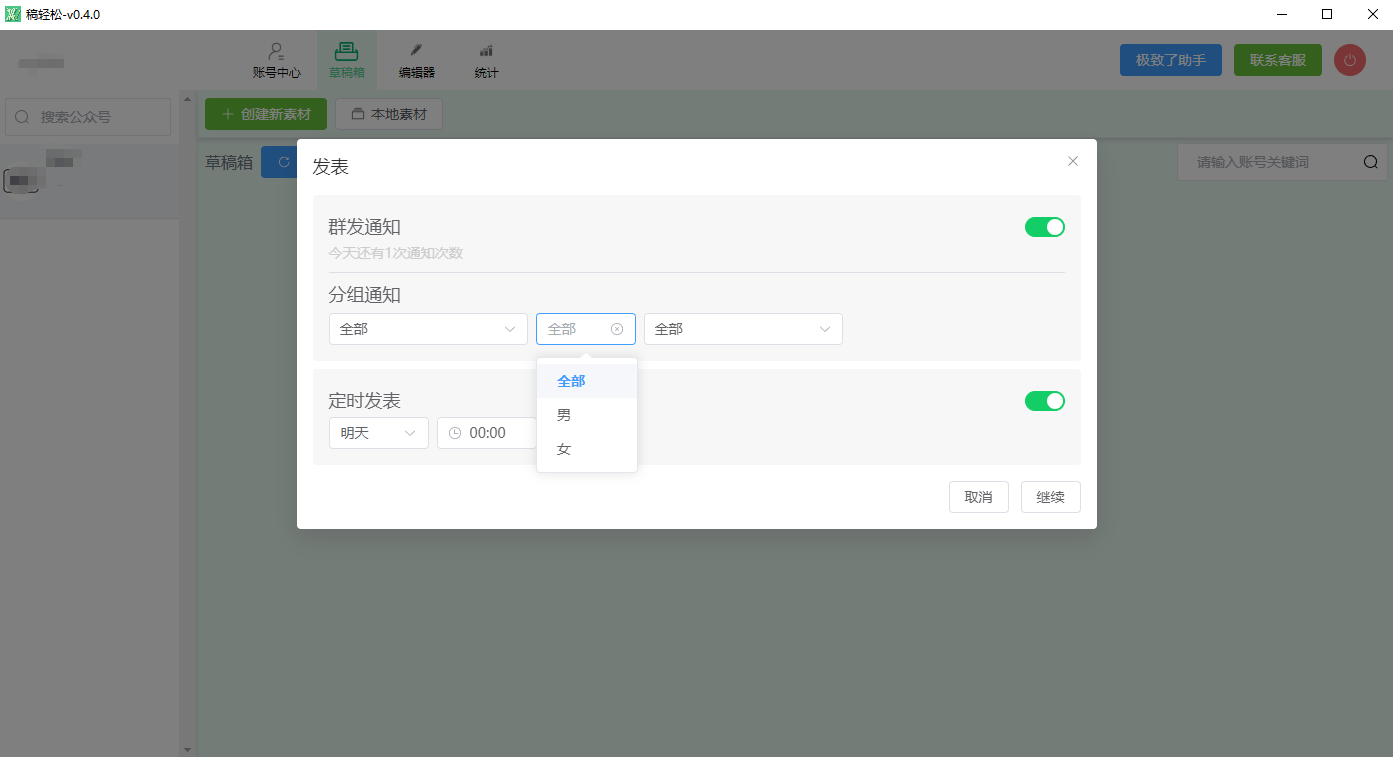Click the 继续 continue button

[x=1050, y=497]
